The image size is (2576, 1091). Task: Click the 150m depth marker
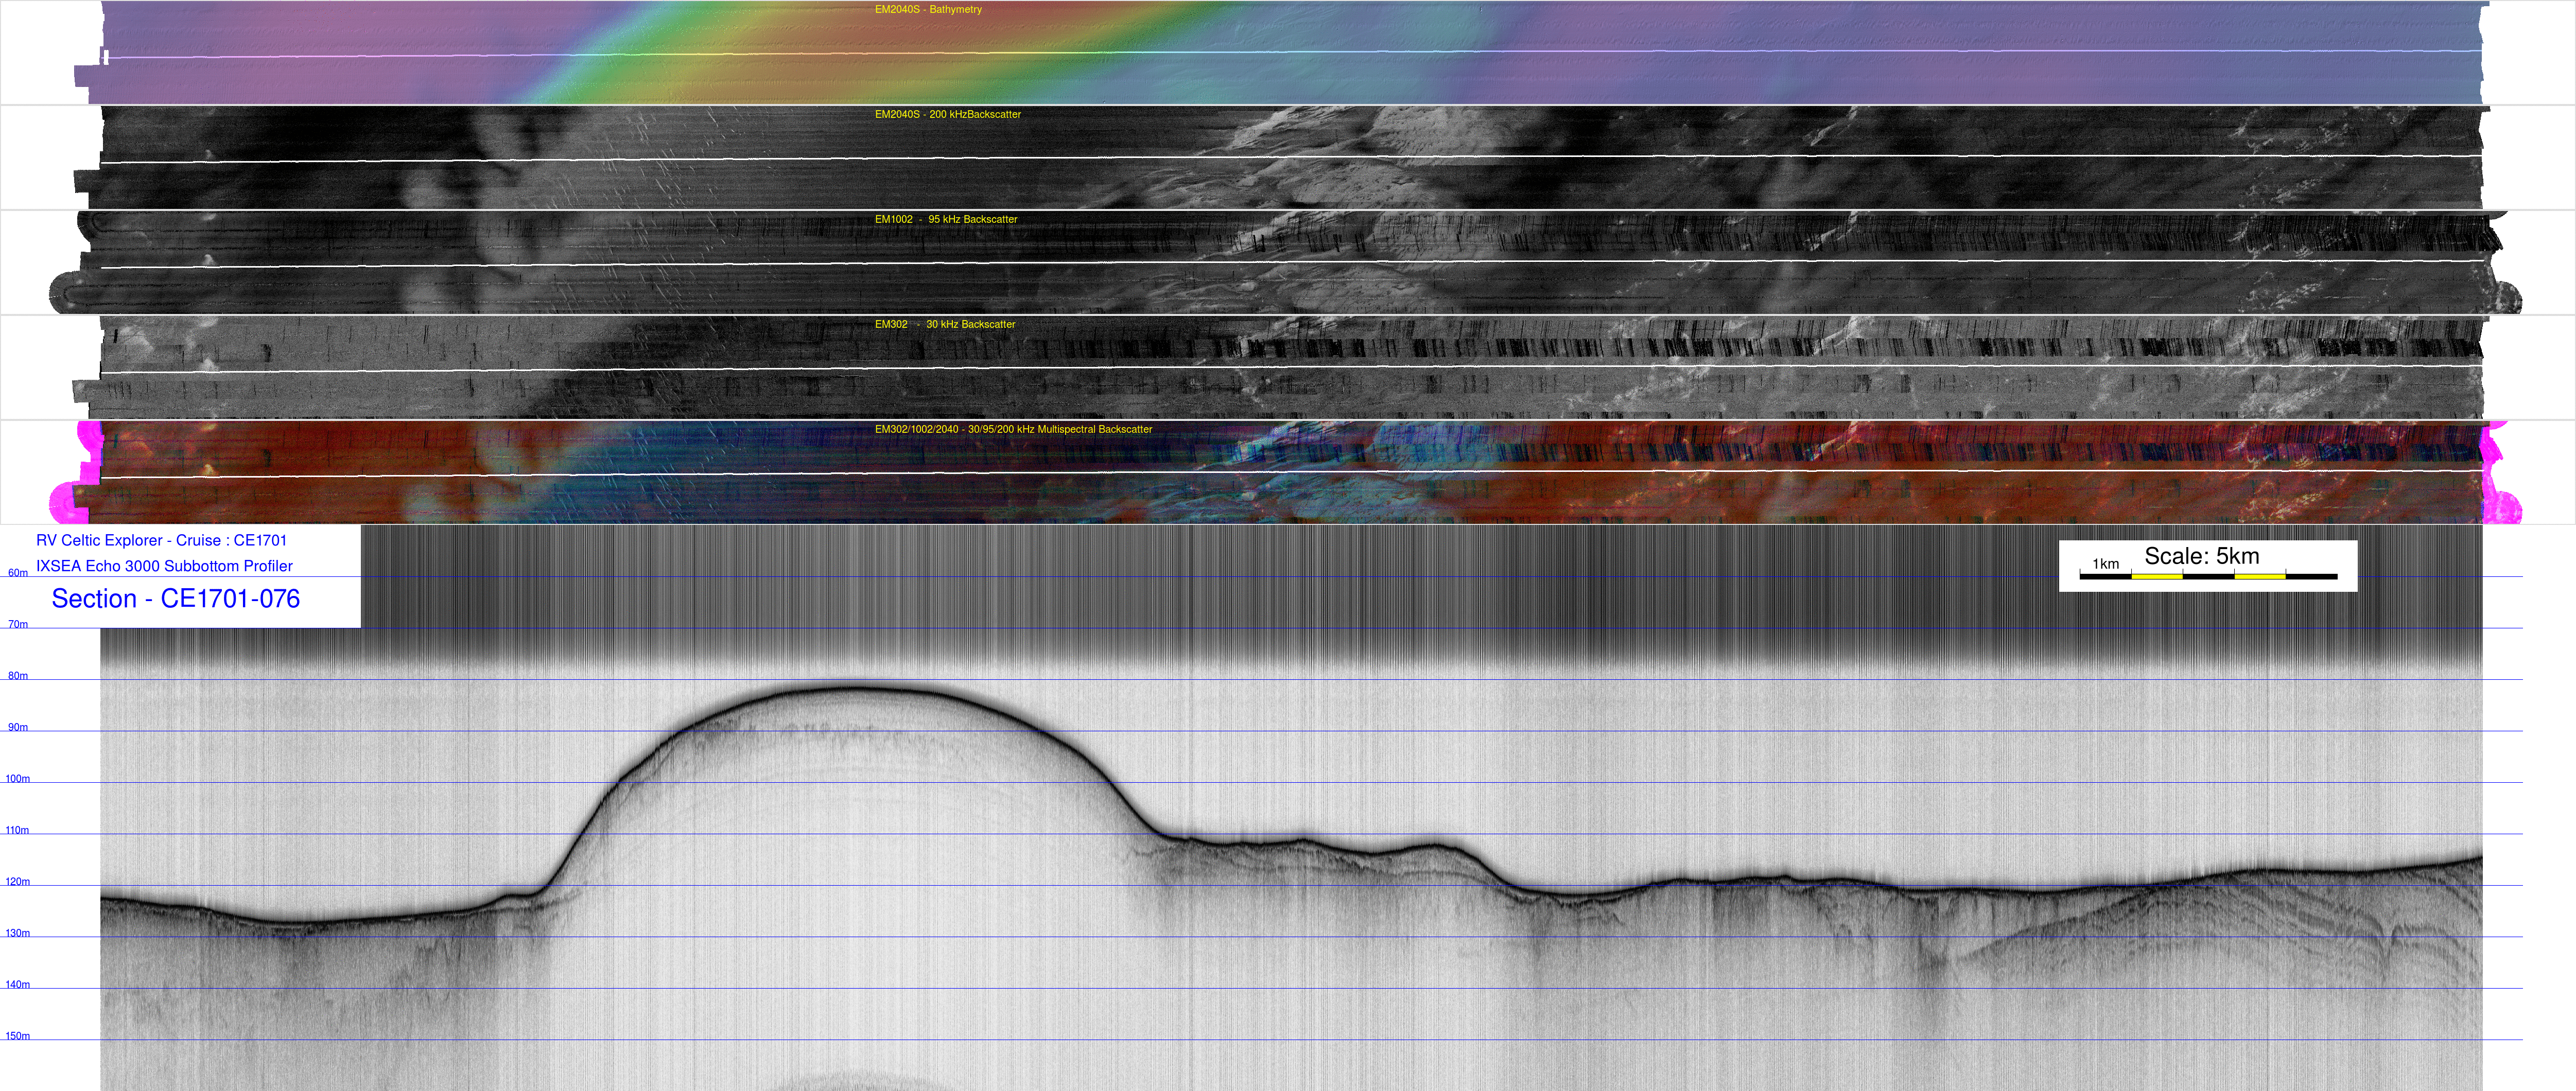tap(18, 1037)
